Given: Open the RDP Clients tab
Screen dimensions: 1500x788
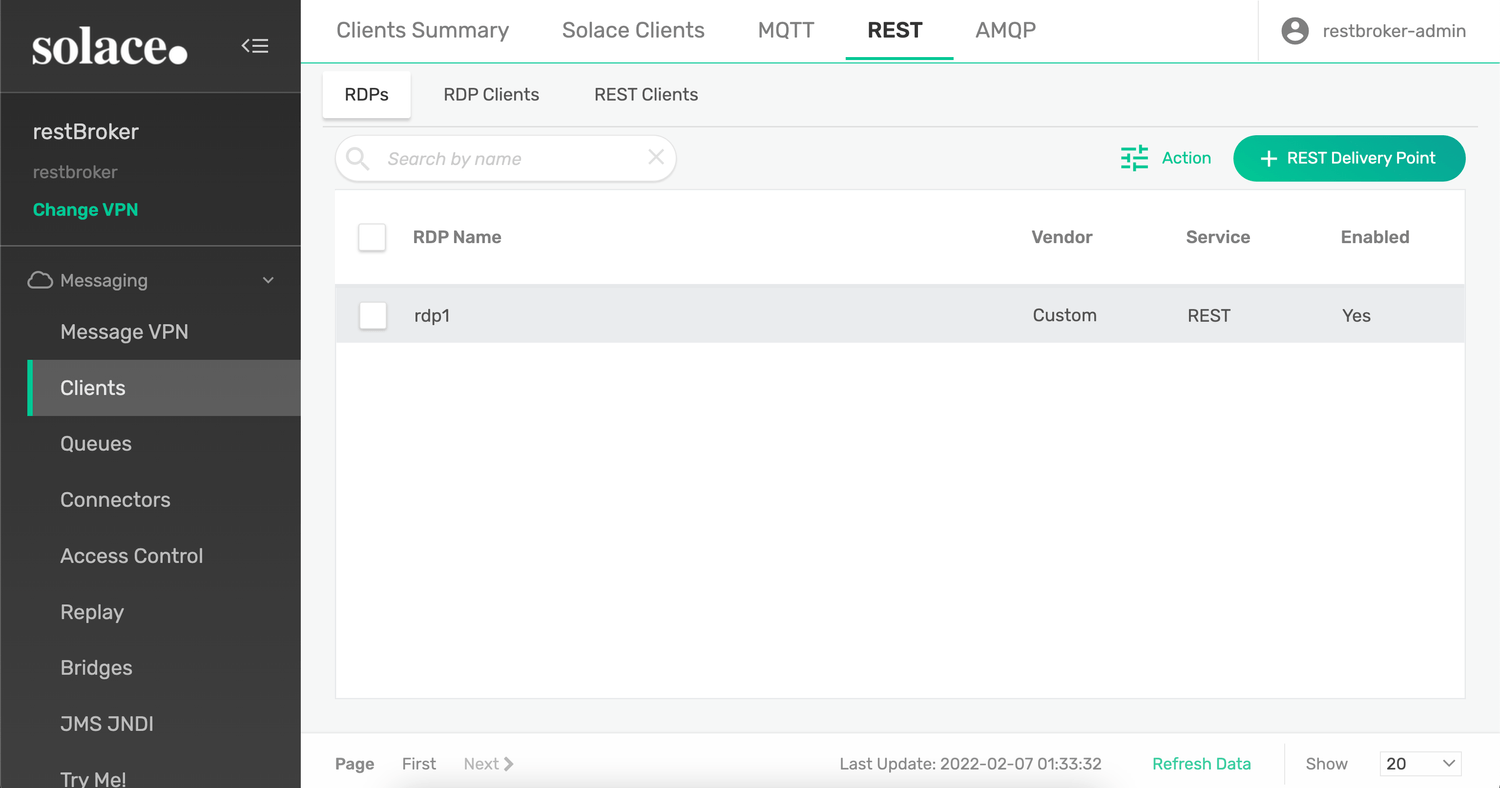Looking at the screenshot, I should pos(491,94).
